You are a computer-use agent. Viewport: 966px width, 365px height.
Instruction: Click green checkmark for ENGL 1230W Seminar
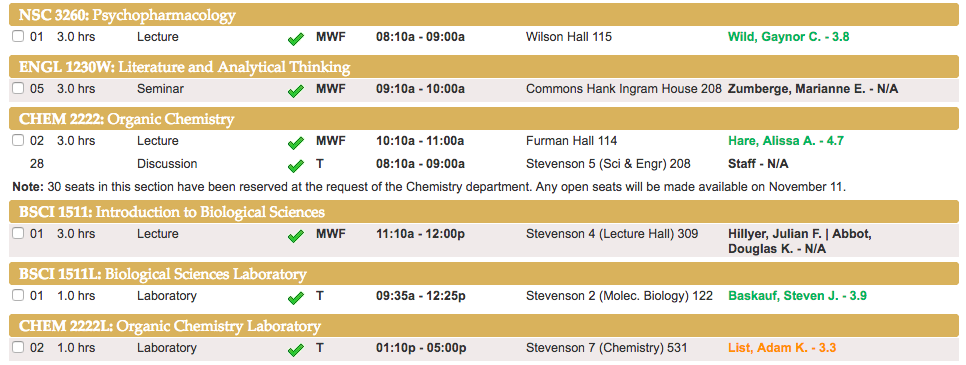[x=296, y=91]
